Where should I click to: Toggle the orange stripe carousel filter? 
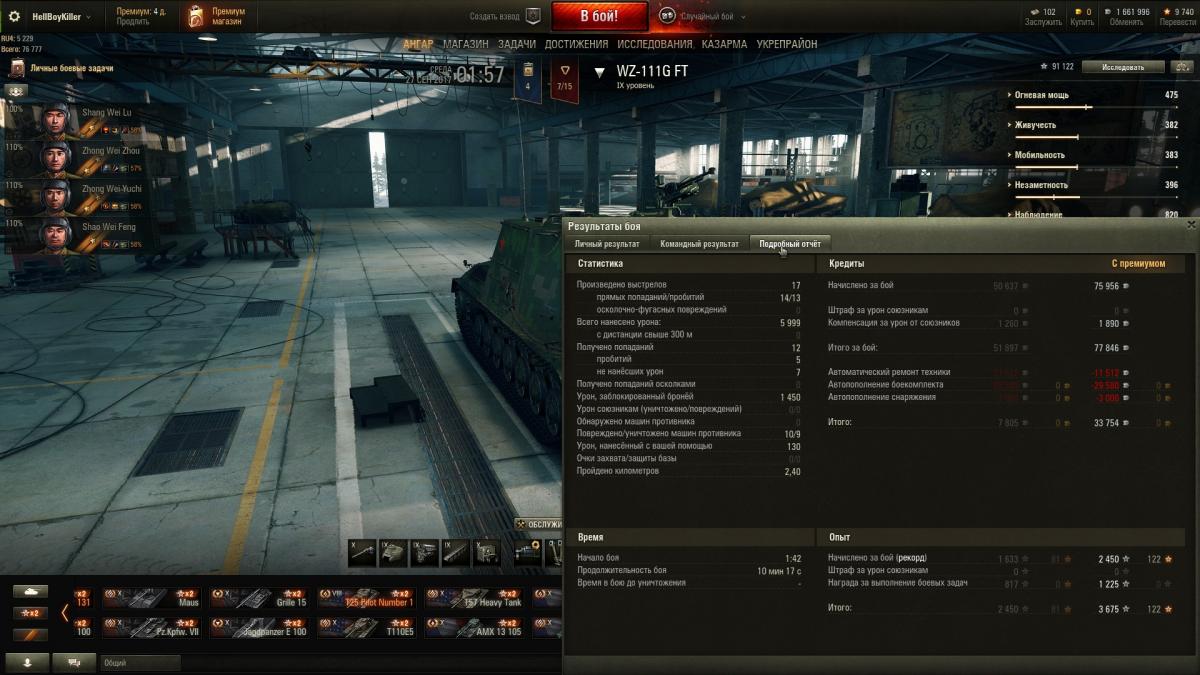point(30,635)
